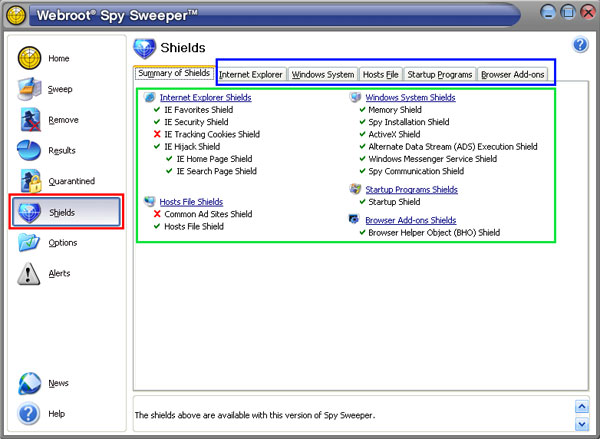Open the Startup Programs Shields link

click(411, 189)
